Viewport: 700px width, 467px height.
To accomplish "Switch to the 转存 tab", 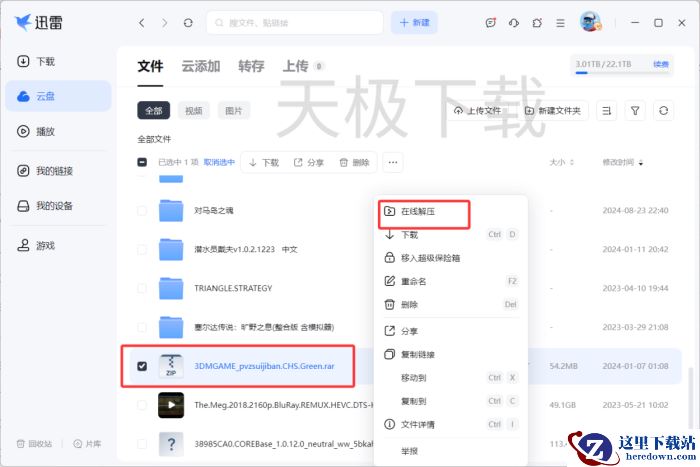I will pyautogui.click(x=251, y=66).
